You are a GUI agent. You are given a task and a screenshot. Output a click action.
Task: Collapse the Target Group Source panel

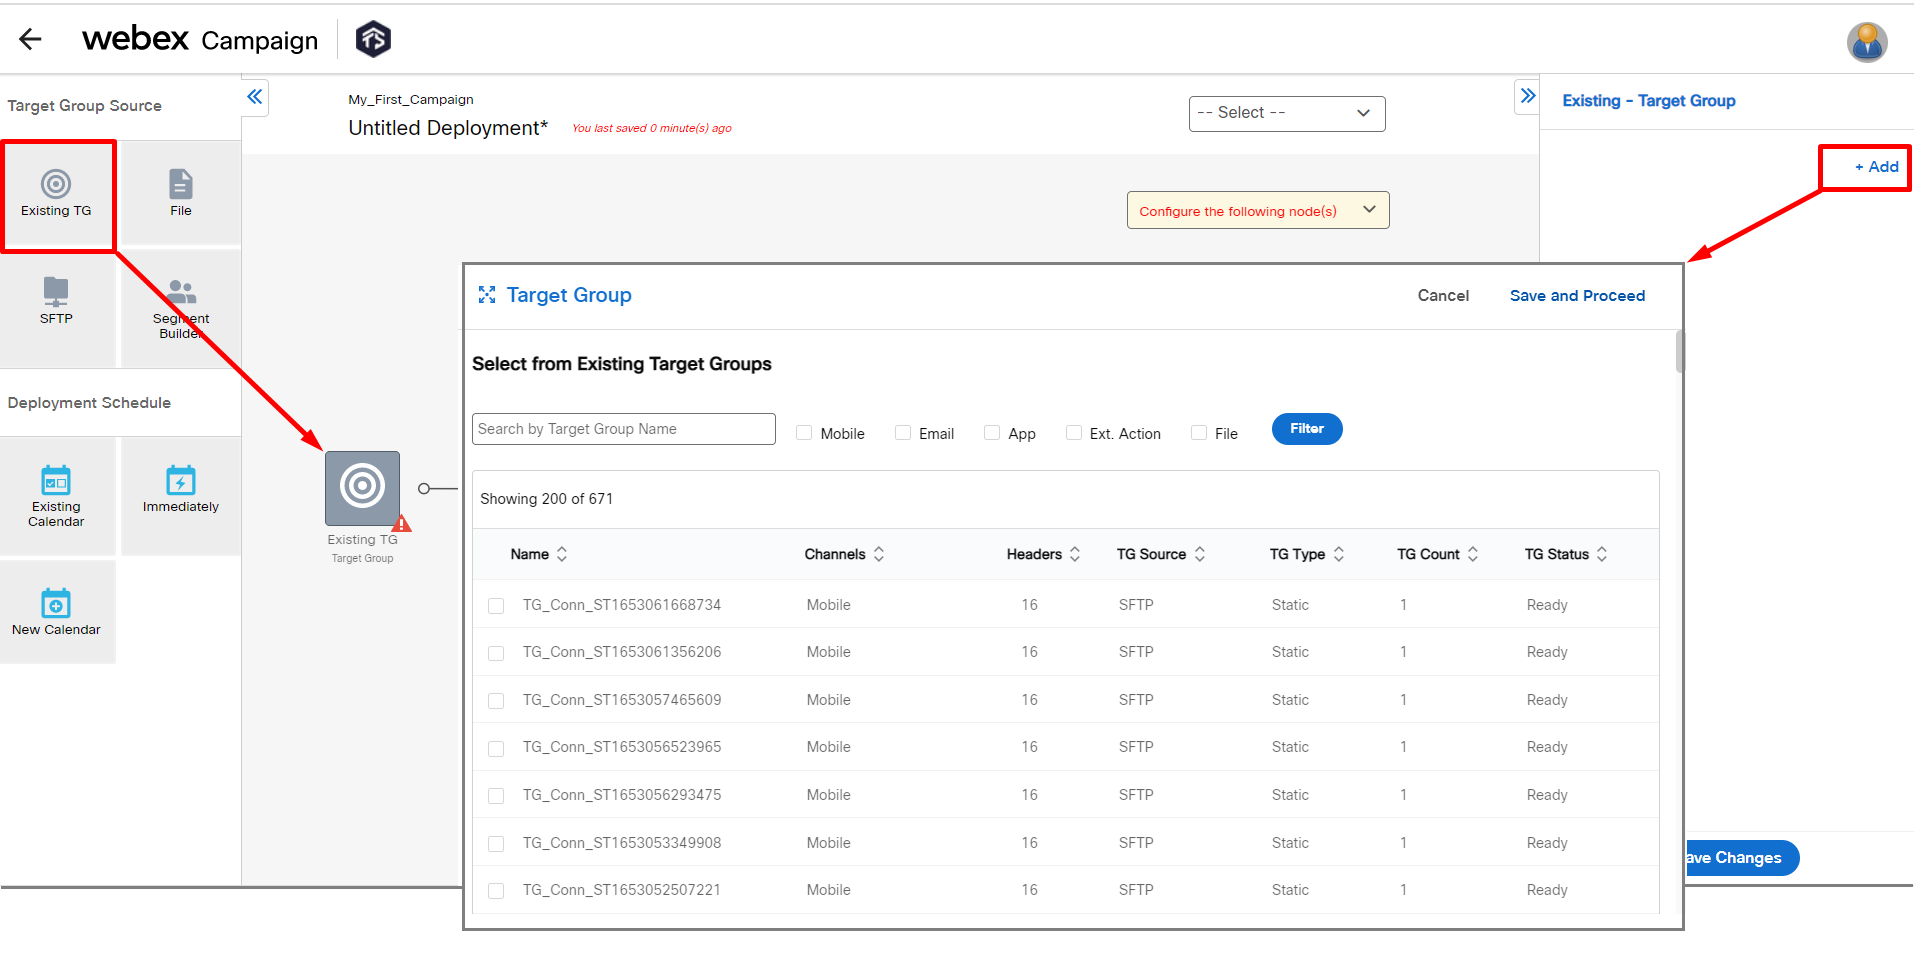click(254, 97)
